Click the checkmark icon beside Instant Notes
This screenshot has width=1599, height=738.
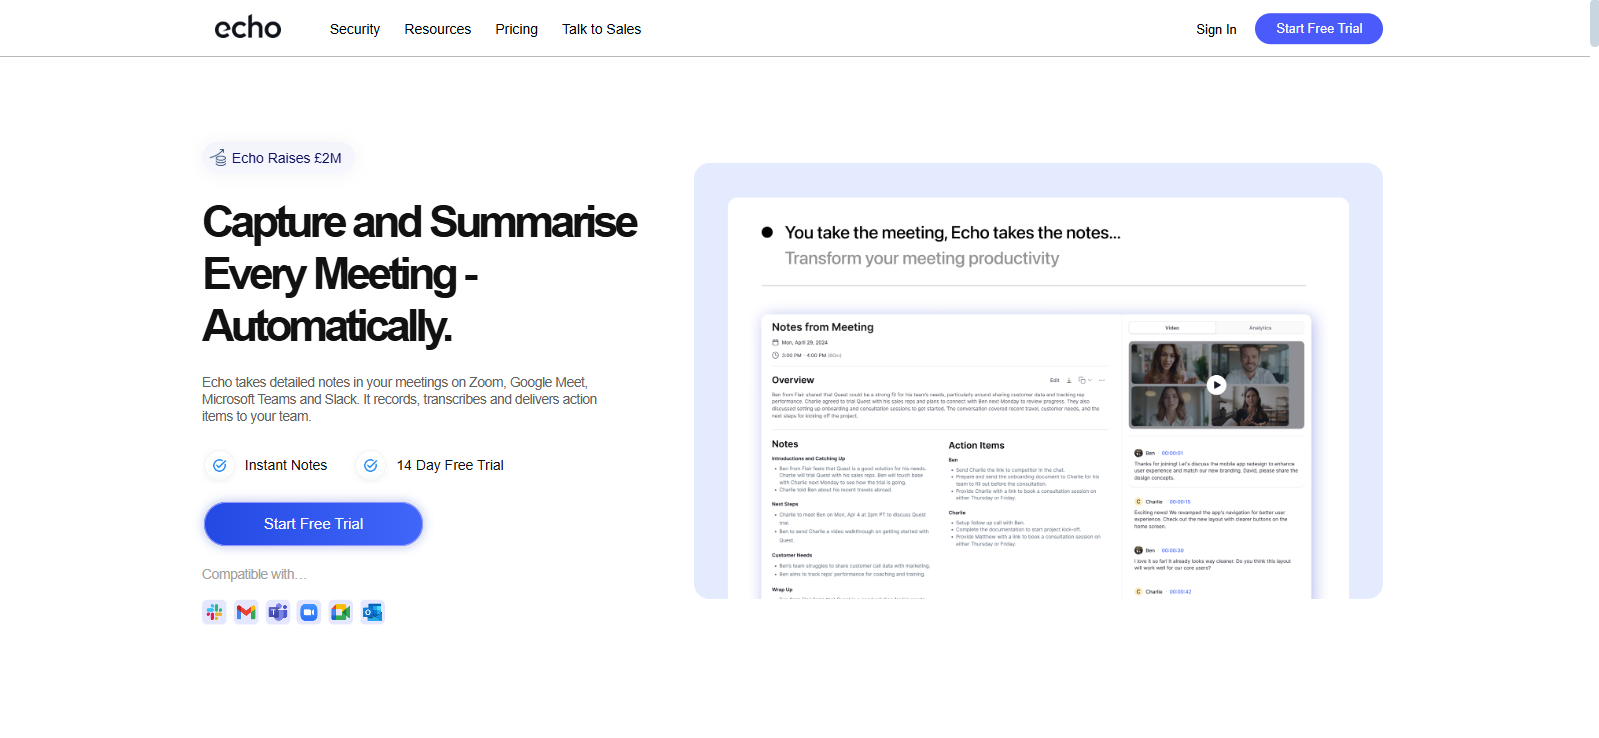219,465
